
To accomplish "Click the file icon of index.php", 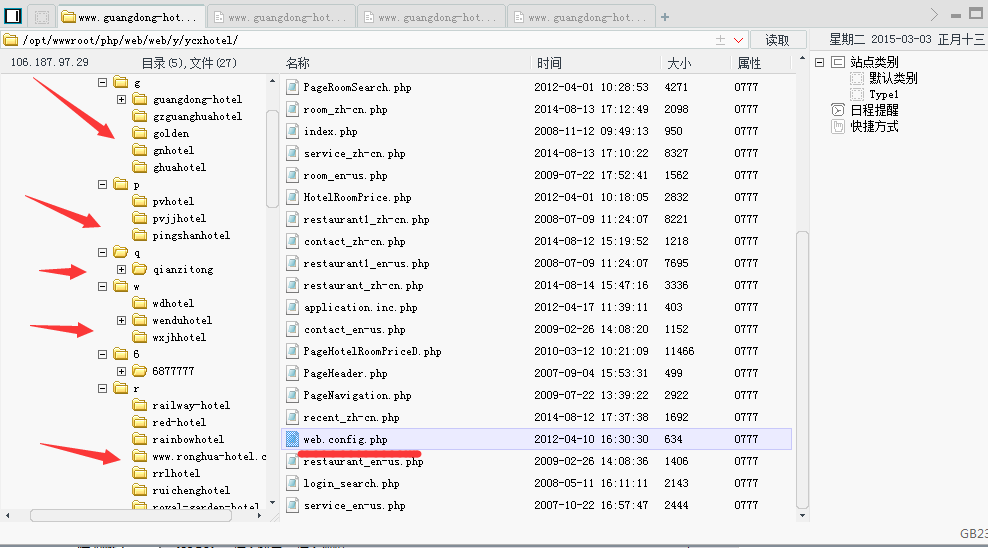I will [x=292, y=131].
